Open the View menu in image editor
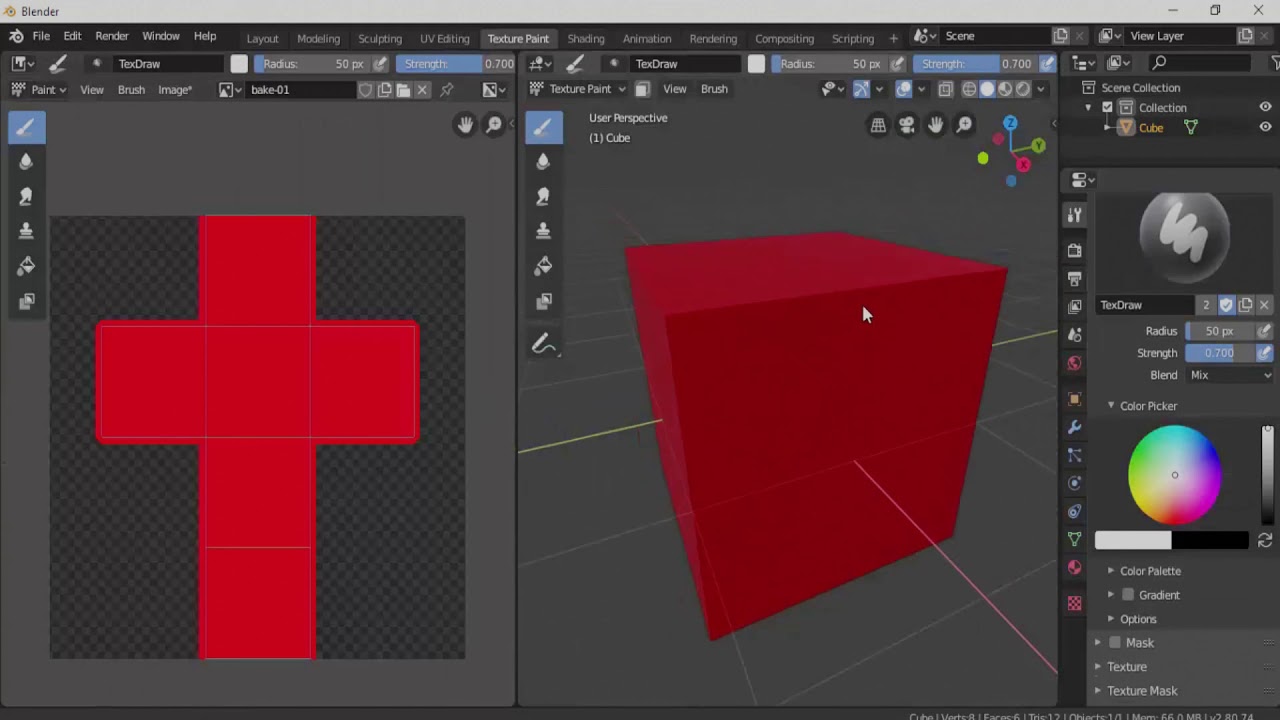 click(91, 90)
